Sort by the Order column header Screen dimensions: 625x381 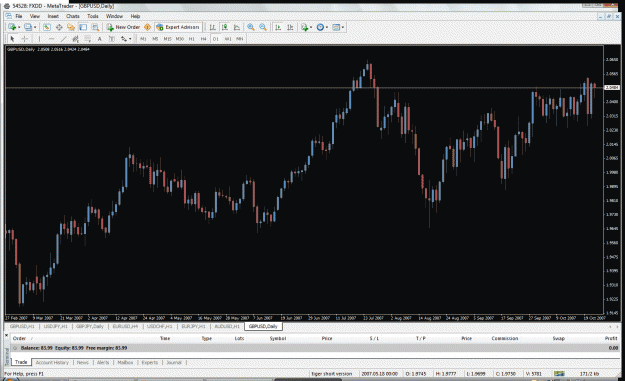pyautogui.click(x=19, y=338)
